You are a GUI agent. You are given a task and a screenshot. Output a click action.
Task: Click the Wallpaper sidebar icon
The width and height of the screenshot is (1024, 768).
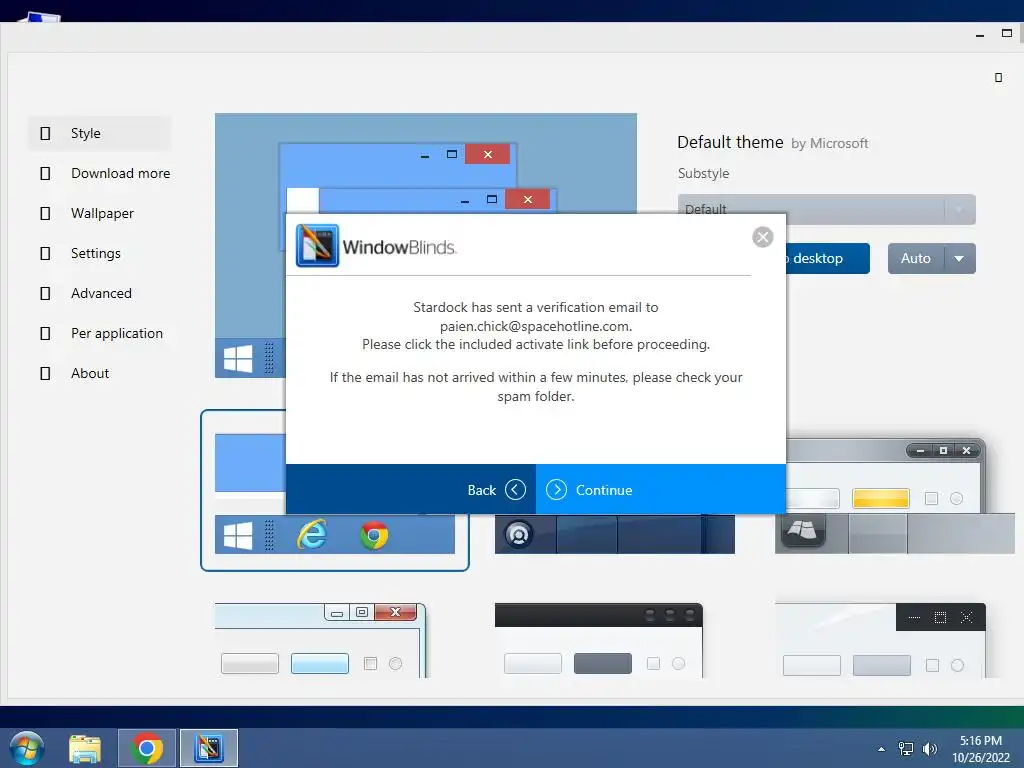tap(45, 214)
